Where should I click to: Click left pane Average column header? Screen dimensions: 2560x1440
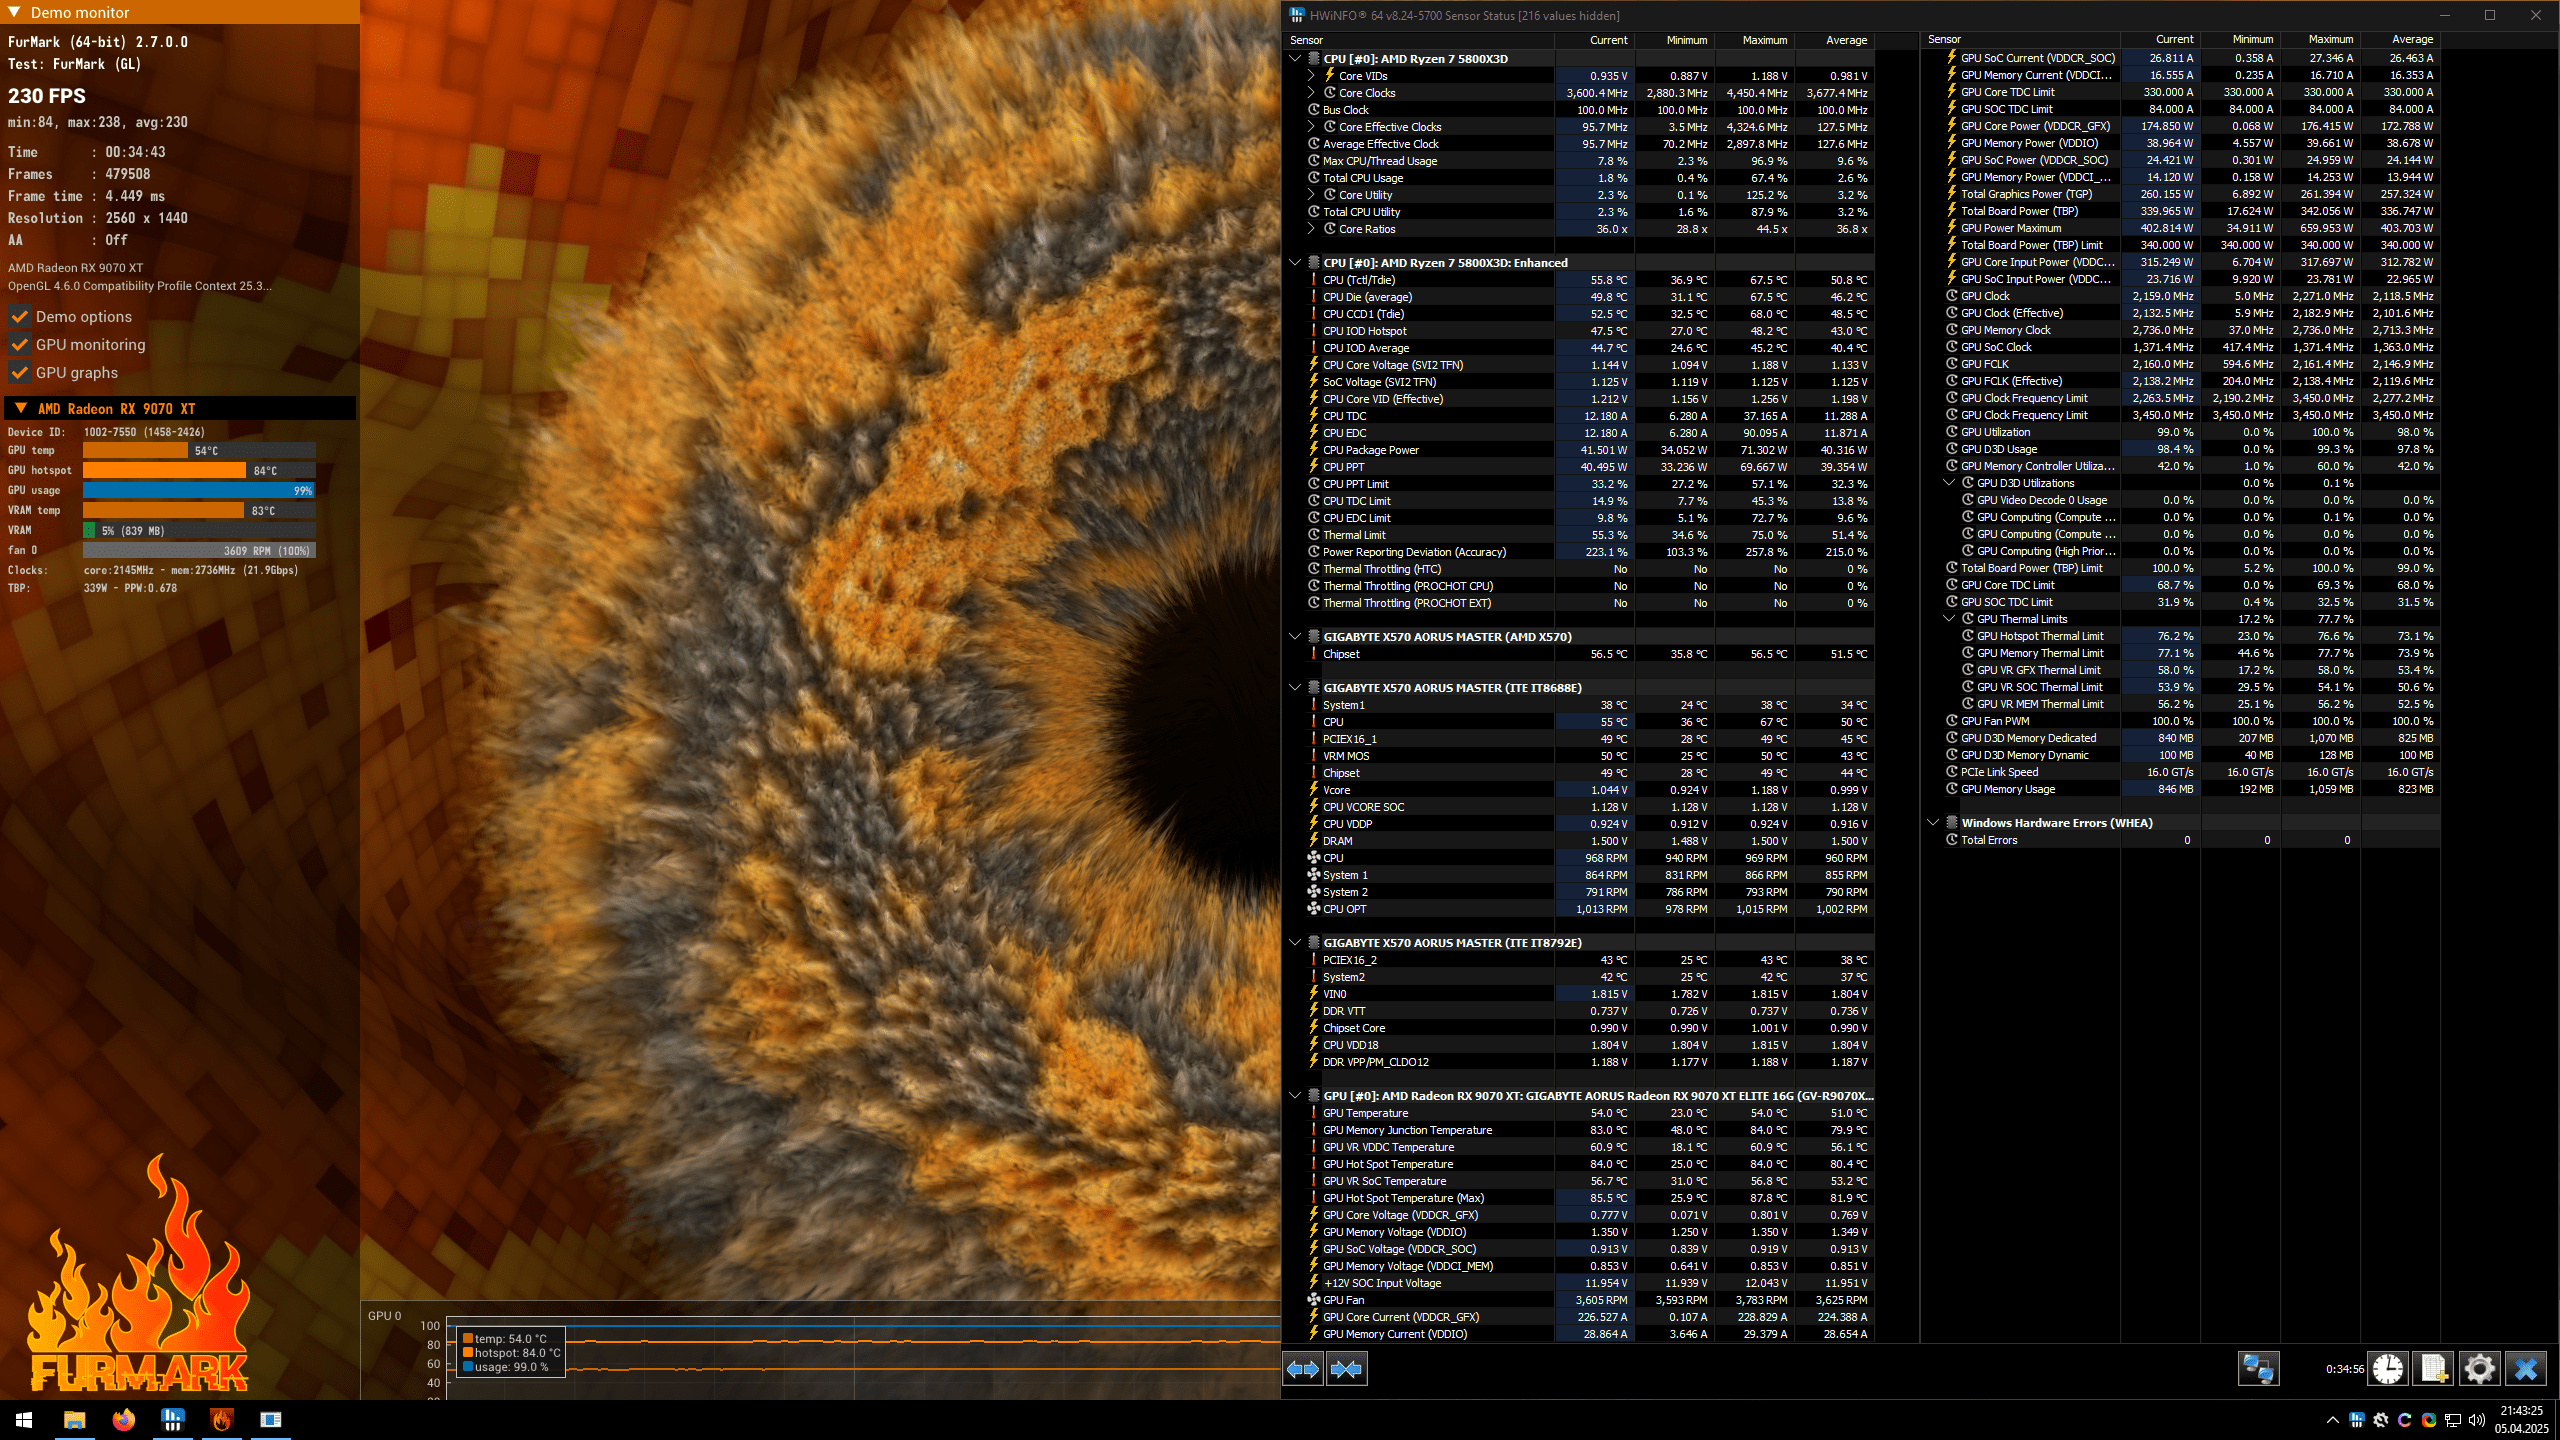point(1835,40)
